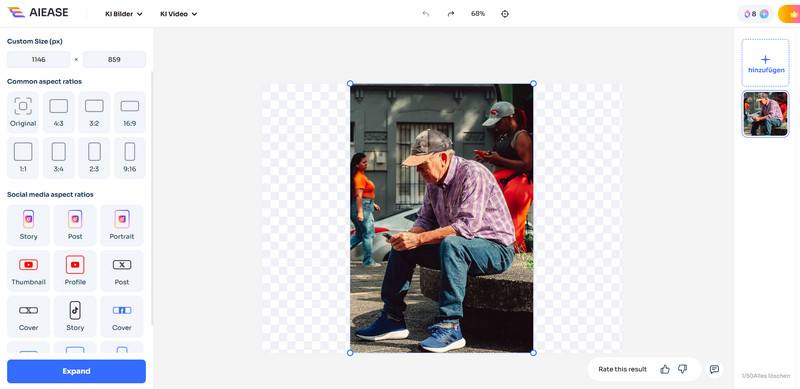800x389 pixels.
Task: Select the 1:1 aspect ratio
Action: pyautogui.click(x=23, y=158)
